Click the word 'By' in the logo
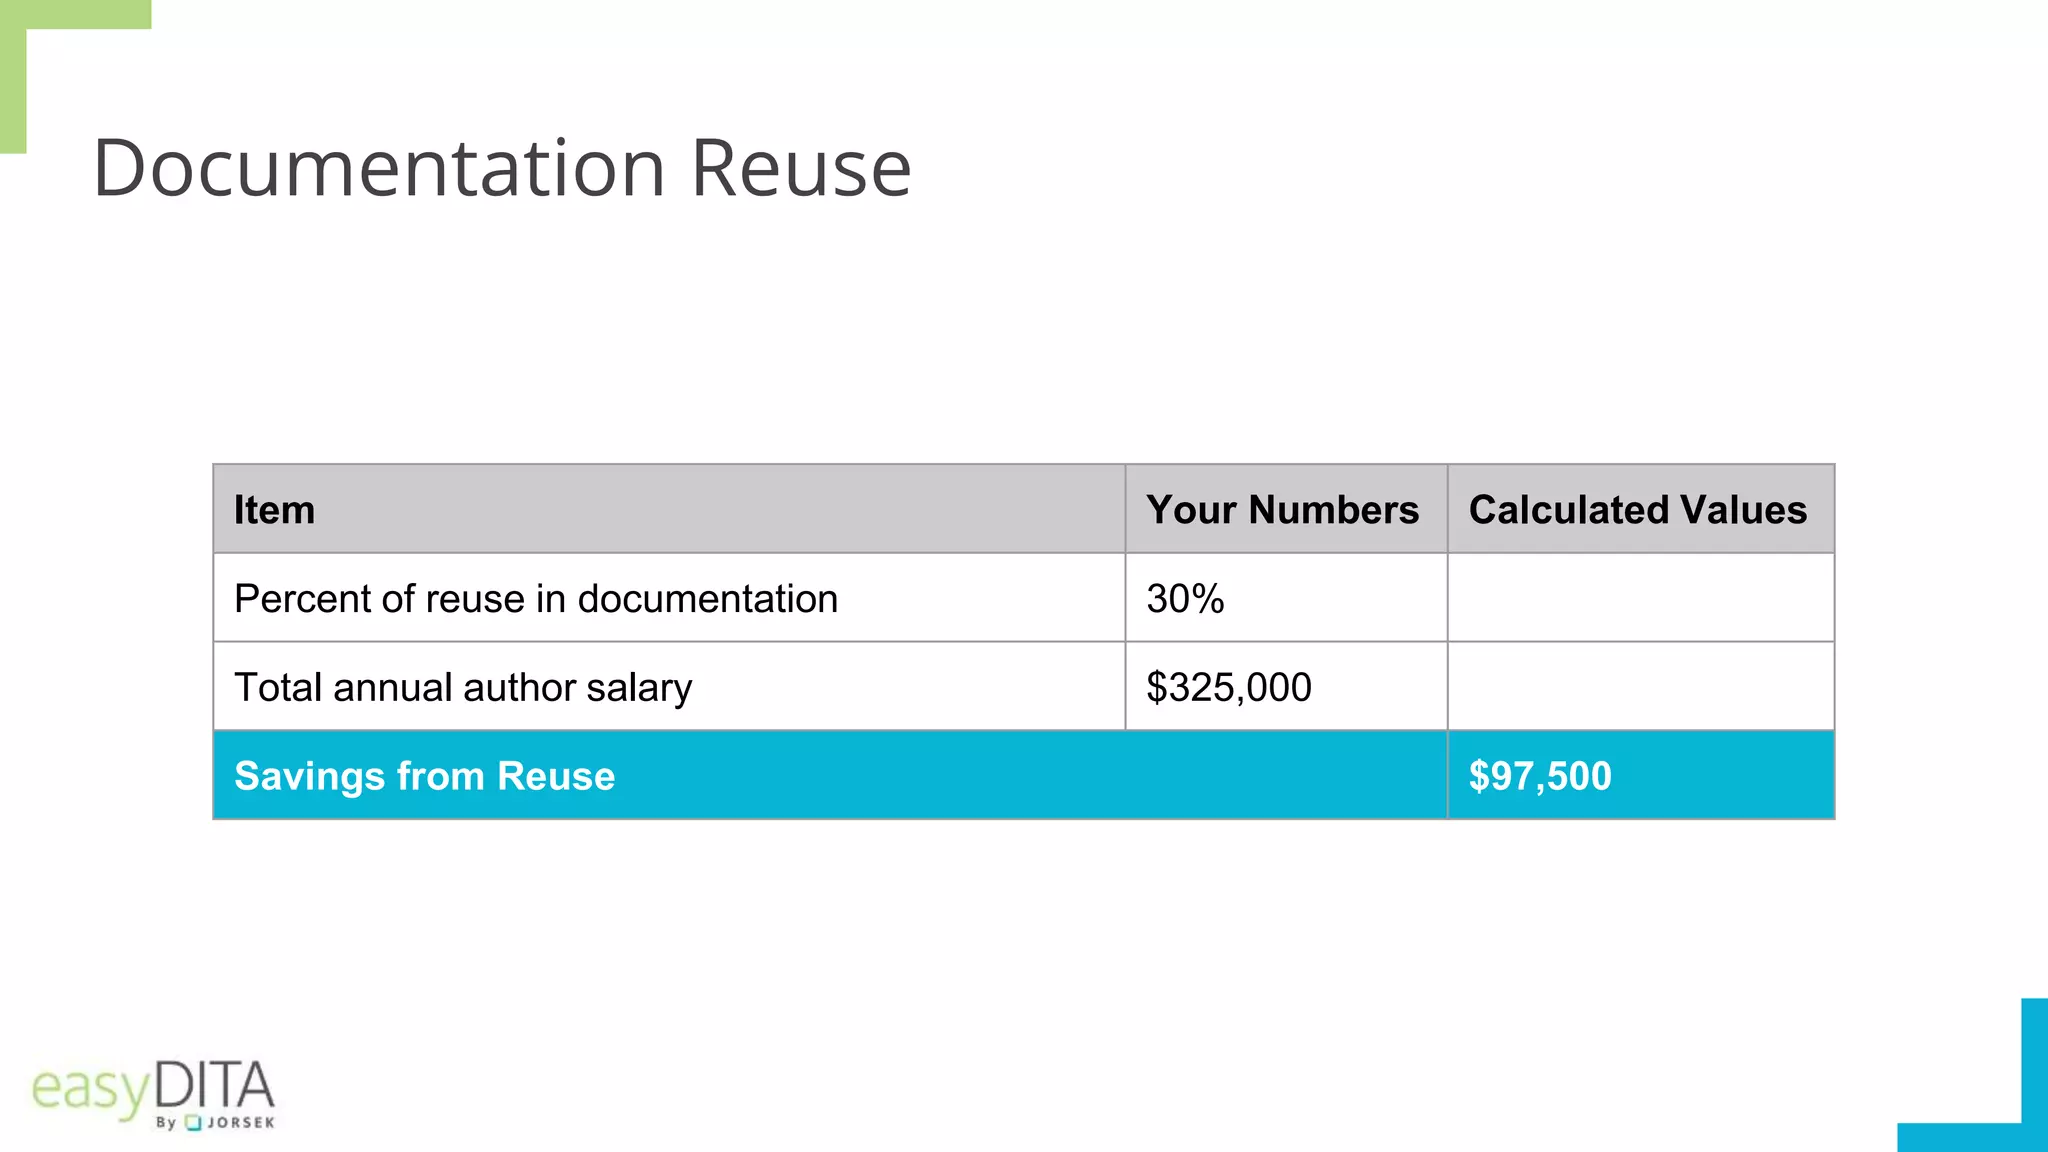Screen dimensions: 2048x1152 tap(166, 1123)
